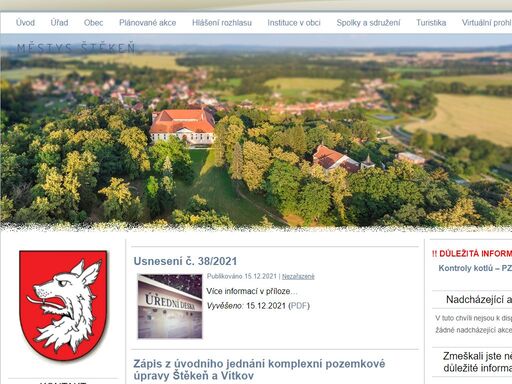Open the PDF attachment link
The width and height of the screenshot is (512, 384).
tap(299, 306)
